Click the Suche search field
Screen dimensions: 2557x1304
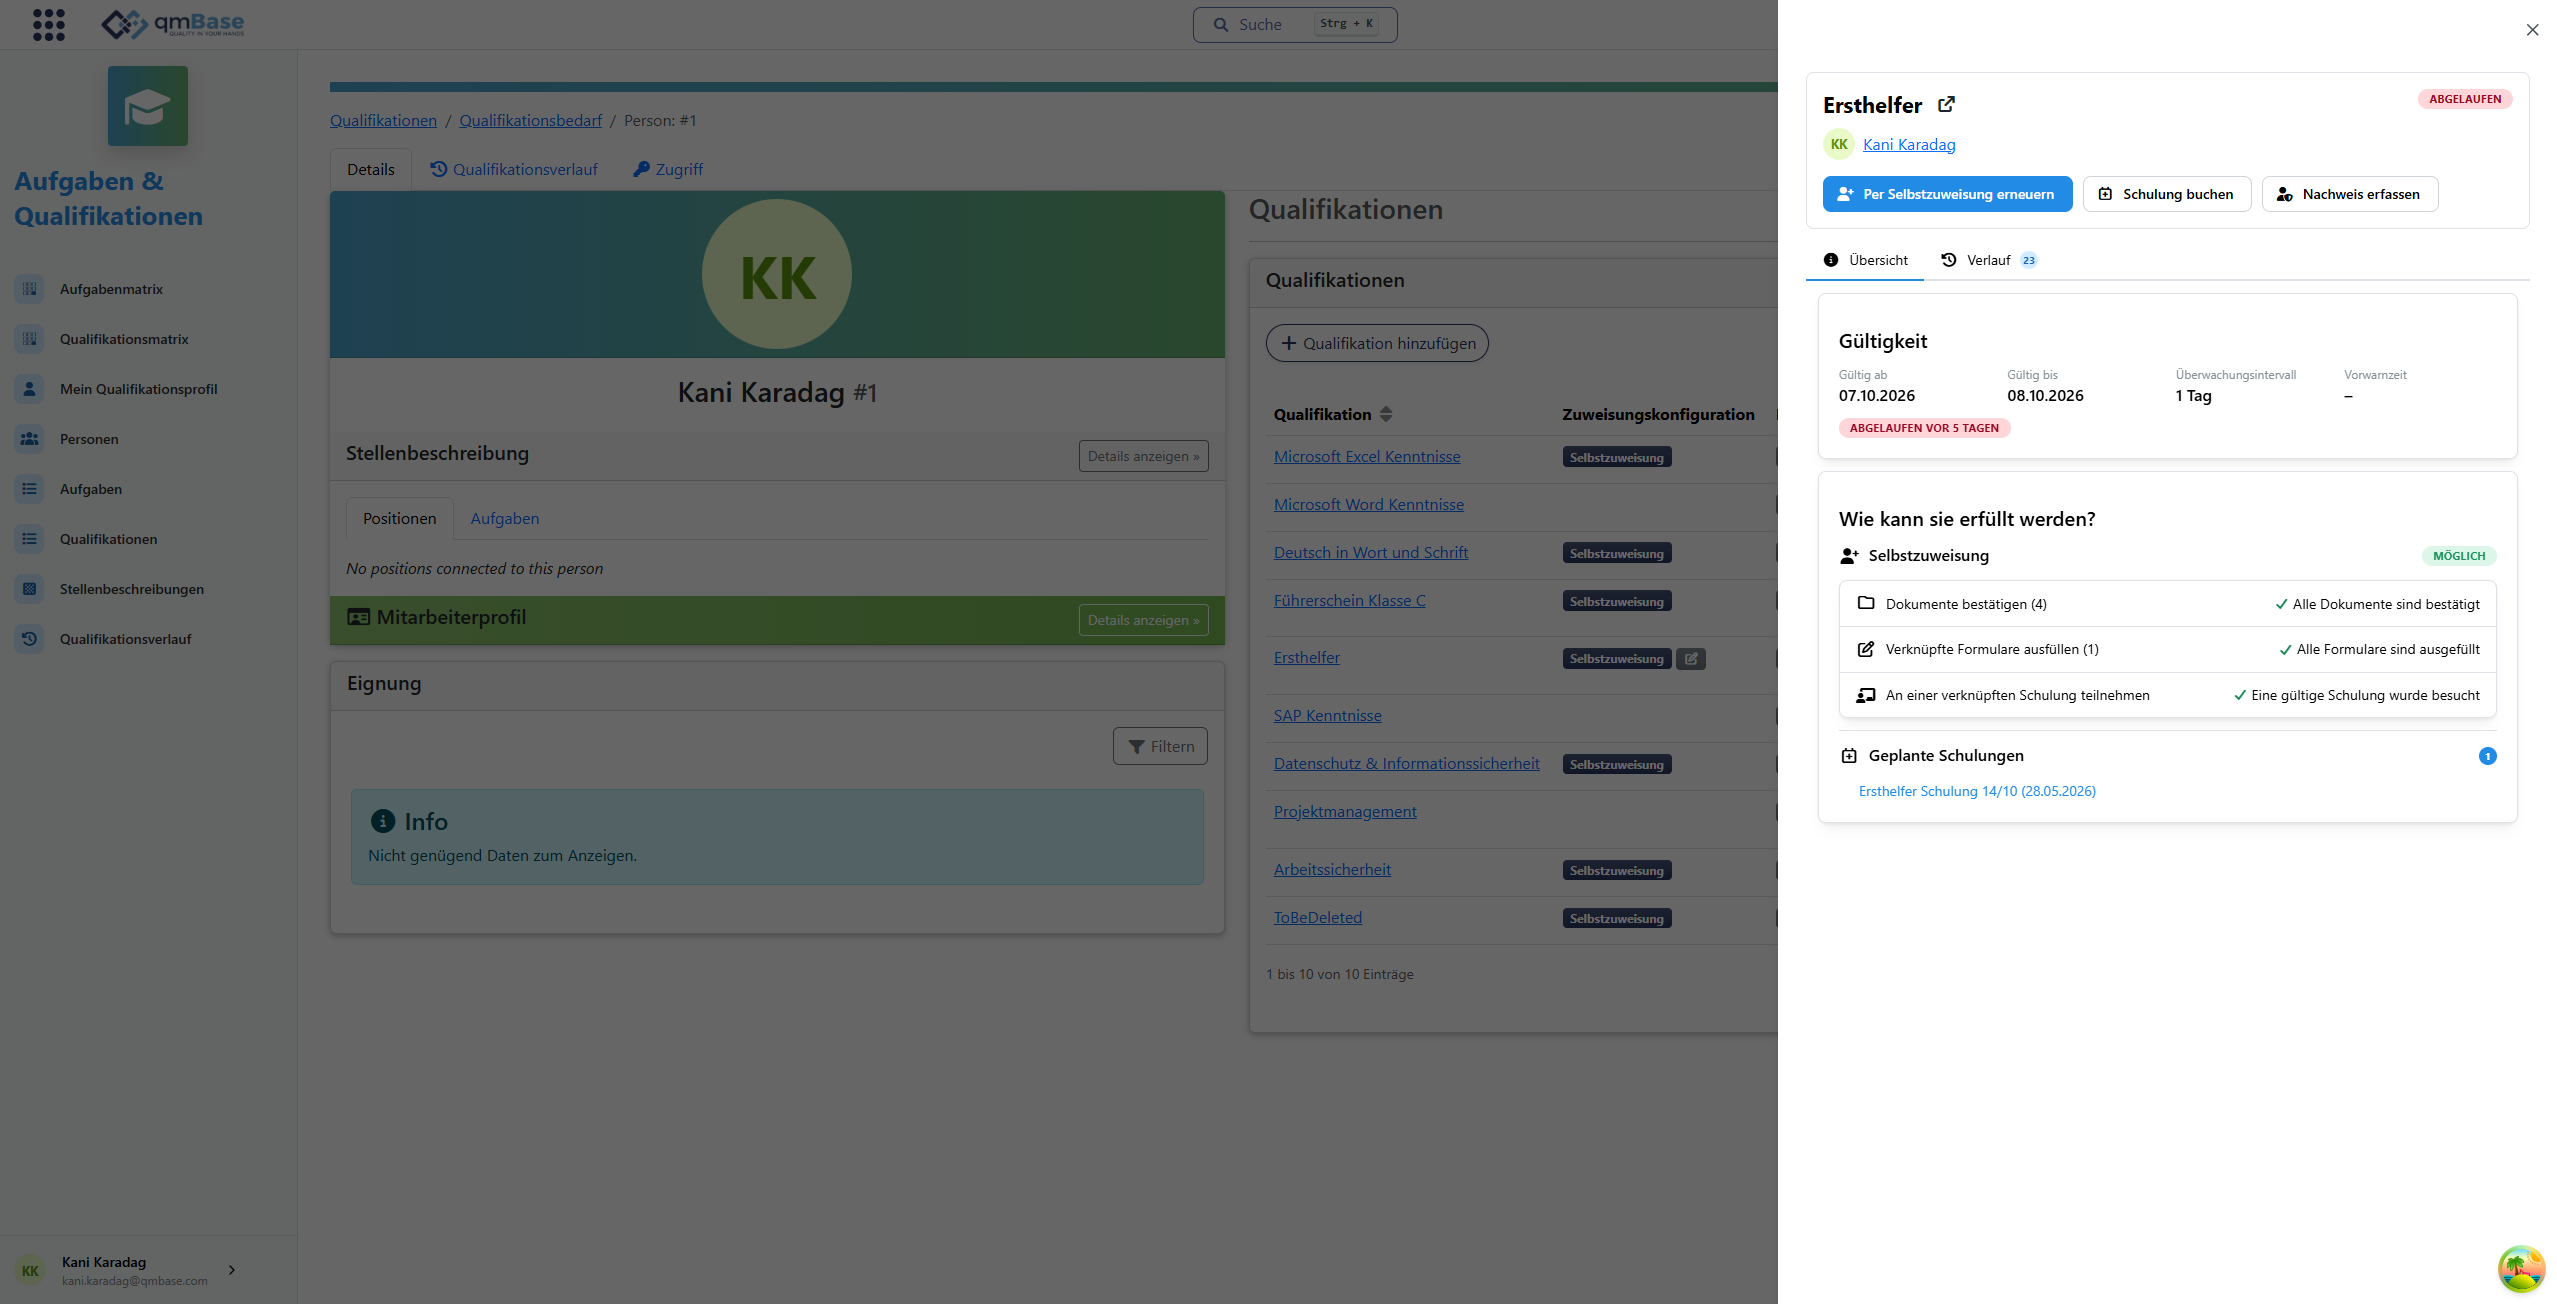pyautogui.click(x=1295, y=25)
